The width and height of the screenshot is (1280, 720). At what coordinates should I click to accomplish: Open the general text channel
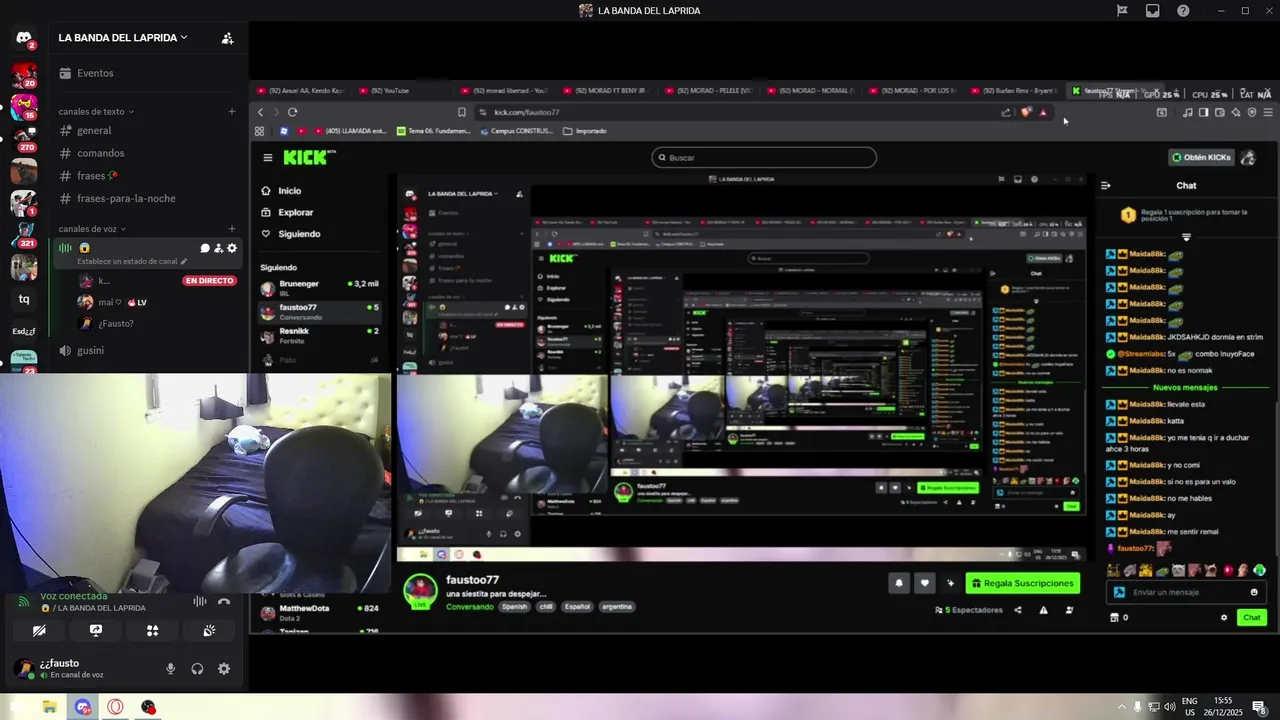coord(94,131)
